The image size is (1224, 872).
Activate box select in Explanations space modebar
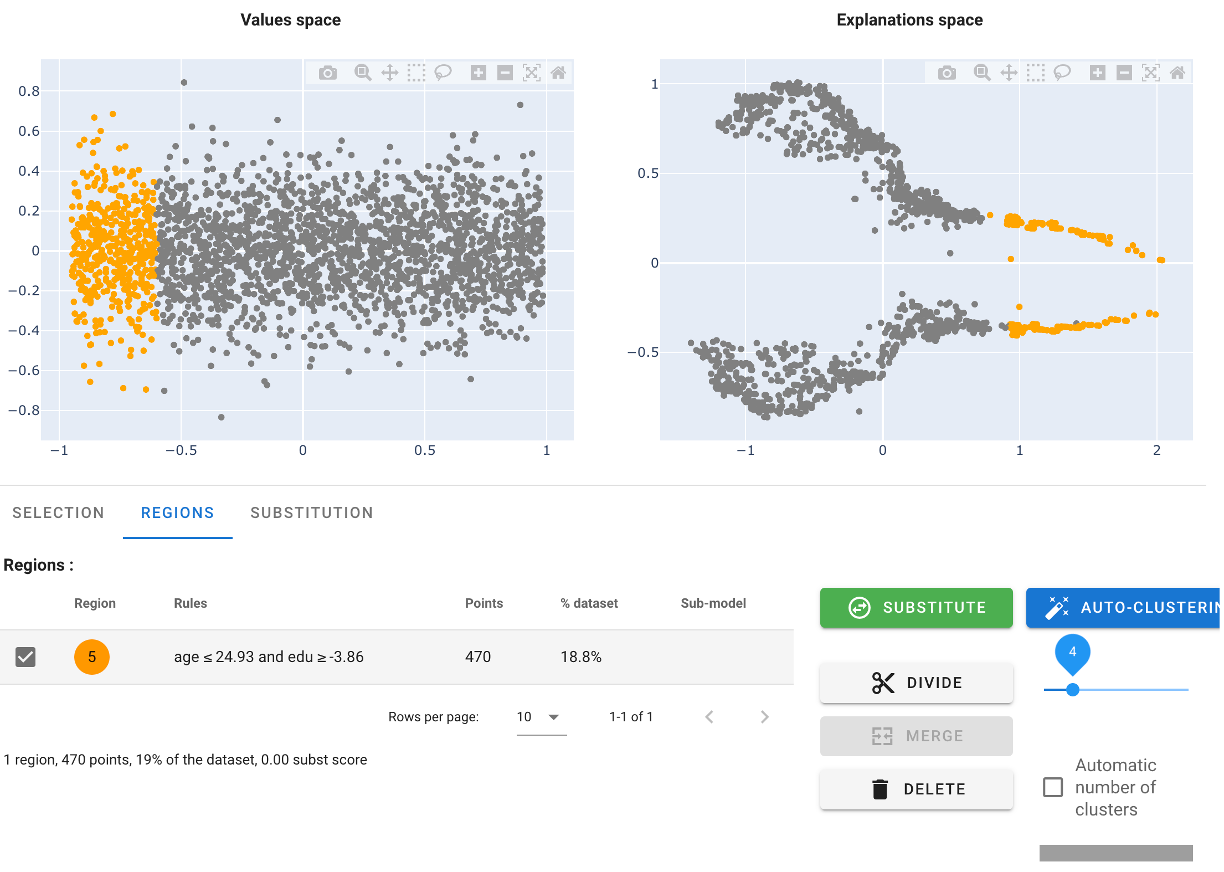1036,73
